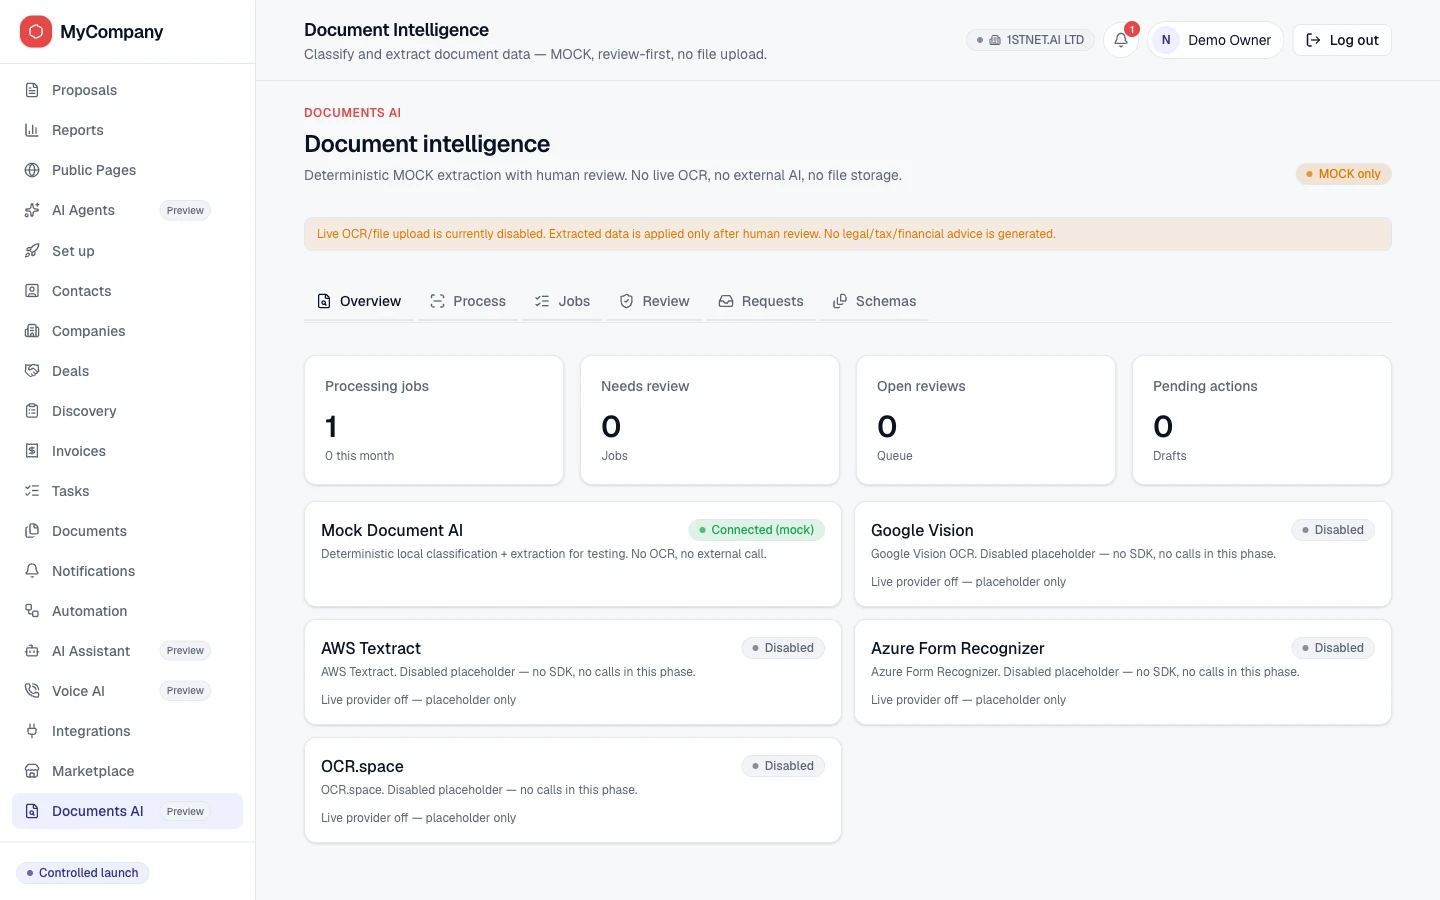This screenshot has width=1440, height=900.
Task: Go to Notifications in the sidebar
Action: [127, 571]
